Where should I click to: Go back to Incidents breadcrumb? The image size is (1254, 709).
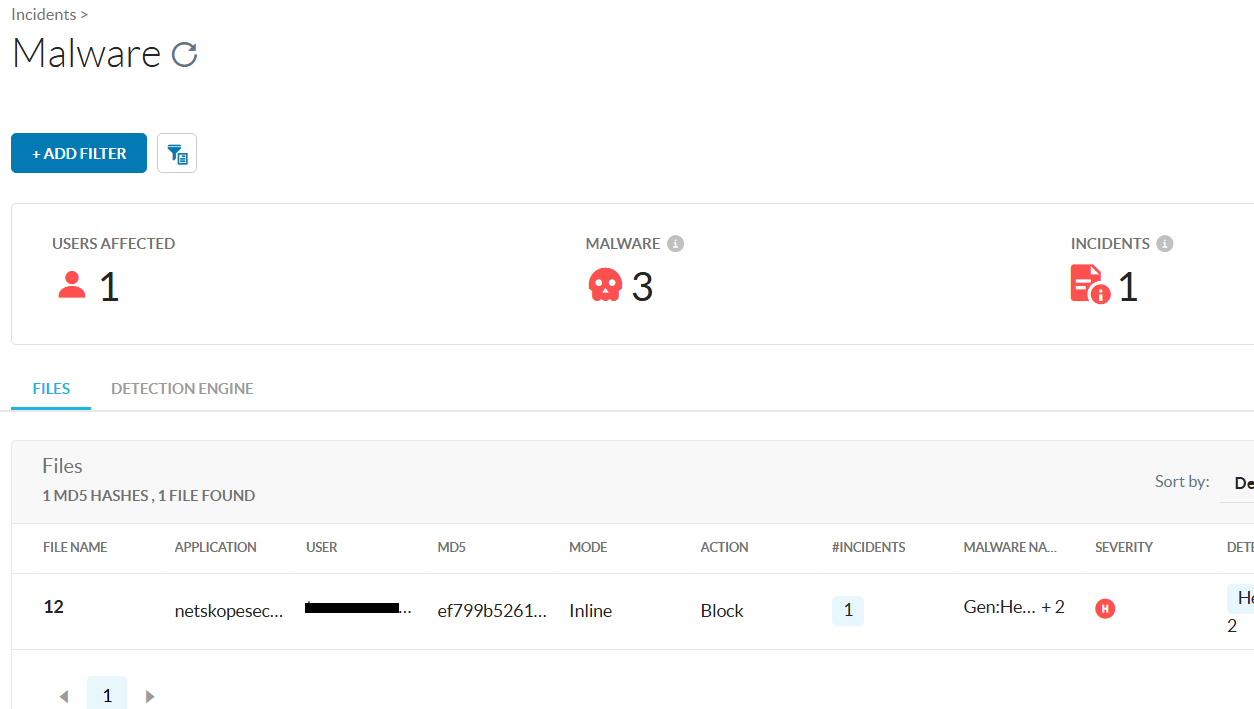[x=43, y=14]
